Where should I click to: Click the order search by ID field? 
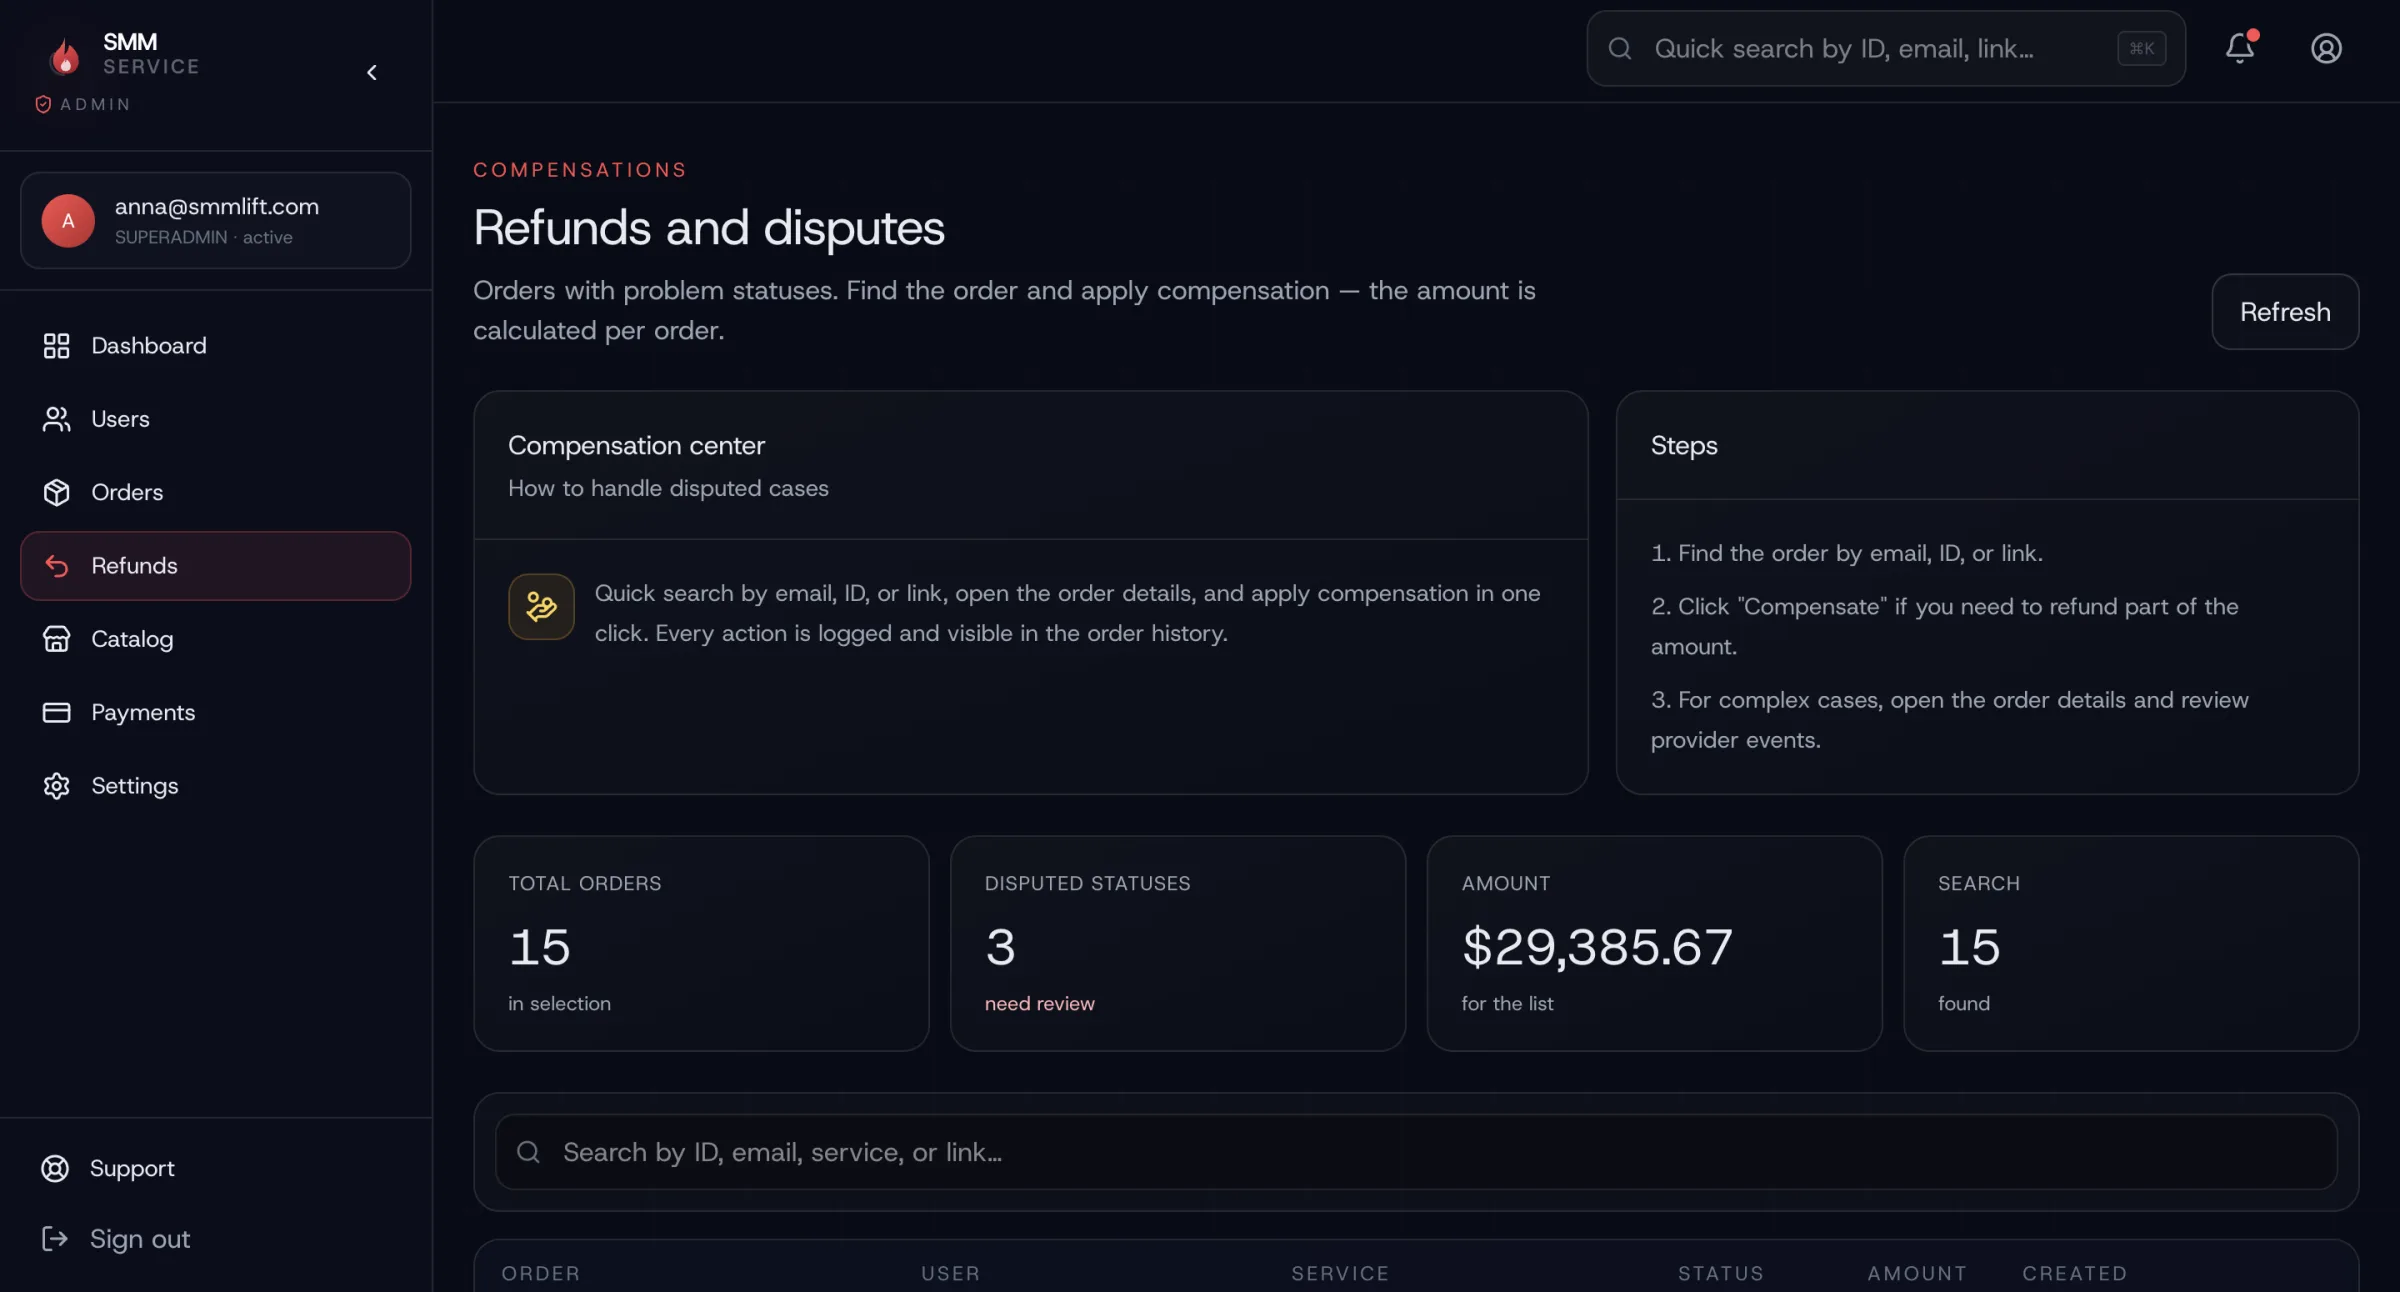tap(1416, 1152)
